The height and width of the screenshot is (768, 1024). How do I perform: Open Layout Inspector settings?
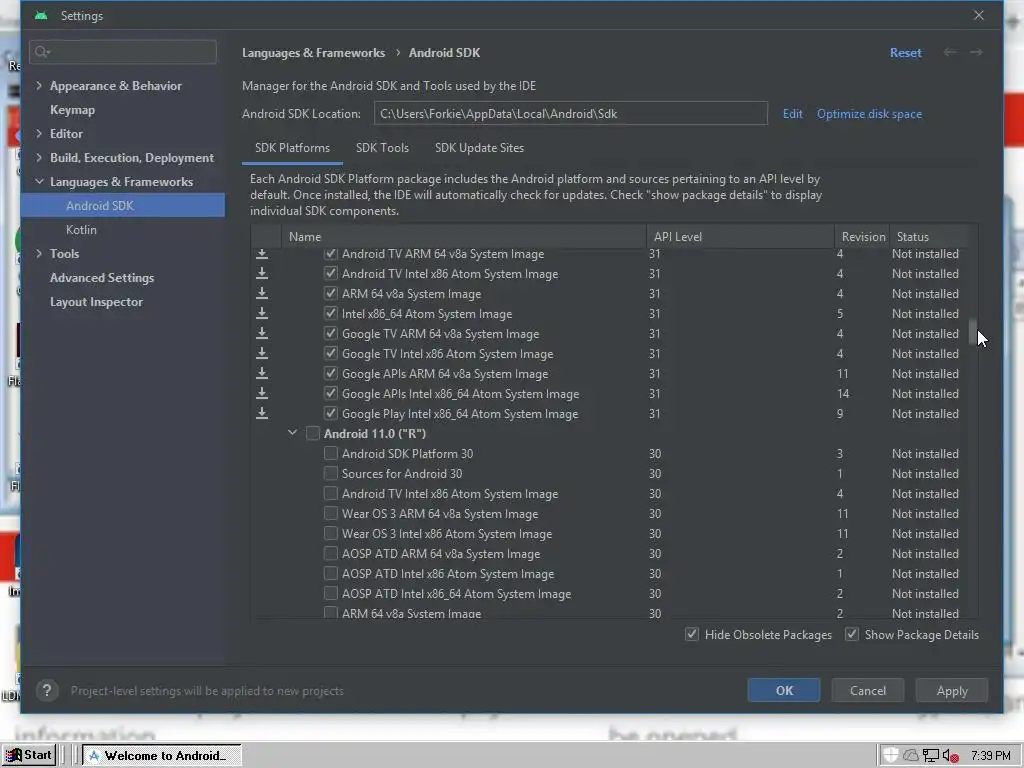96,302
